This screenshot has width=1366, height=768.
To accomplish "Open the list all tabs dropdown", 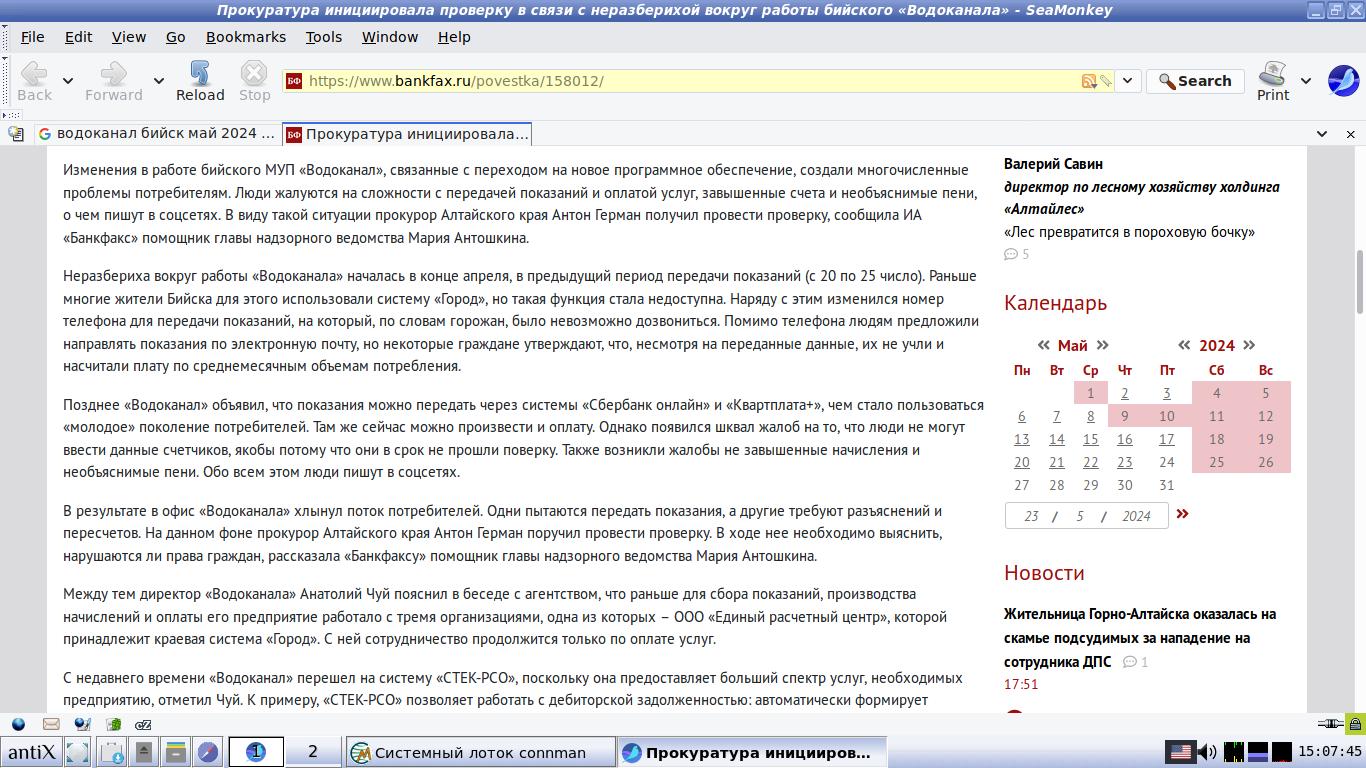I will [1322, 134].
